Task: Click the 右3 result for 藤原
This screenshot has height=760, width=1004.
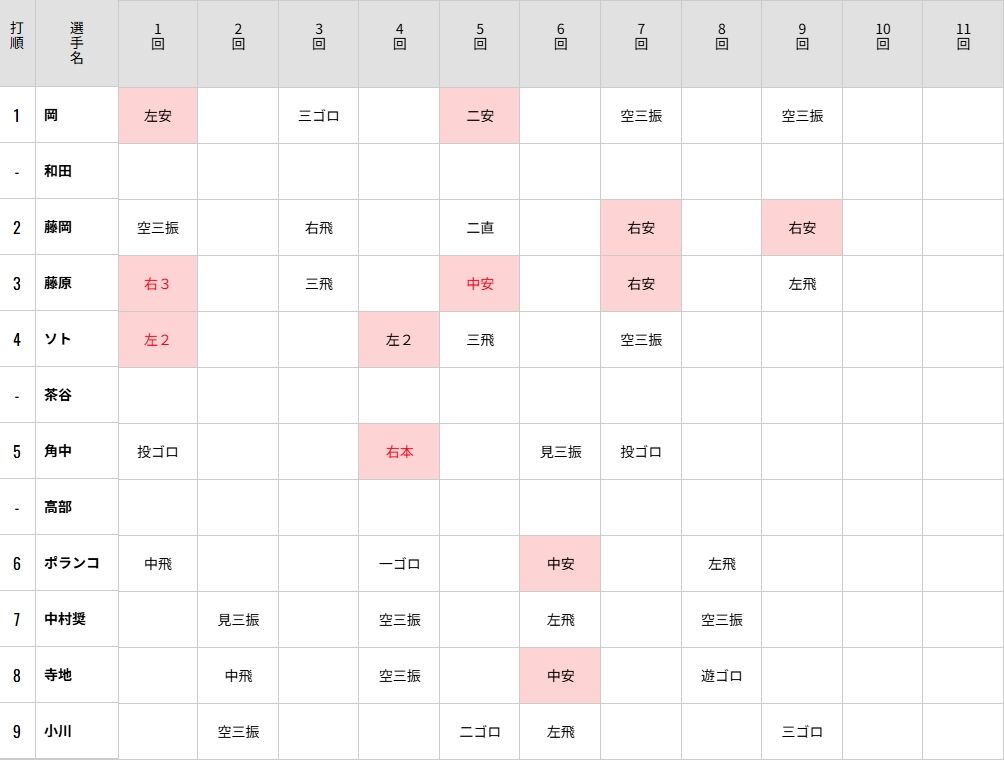Action: (158, 284)
